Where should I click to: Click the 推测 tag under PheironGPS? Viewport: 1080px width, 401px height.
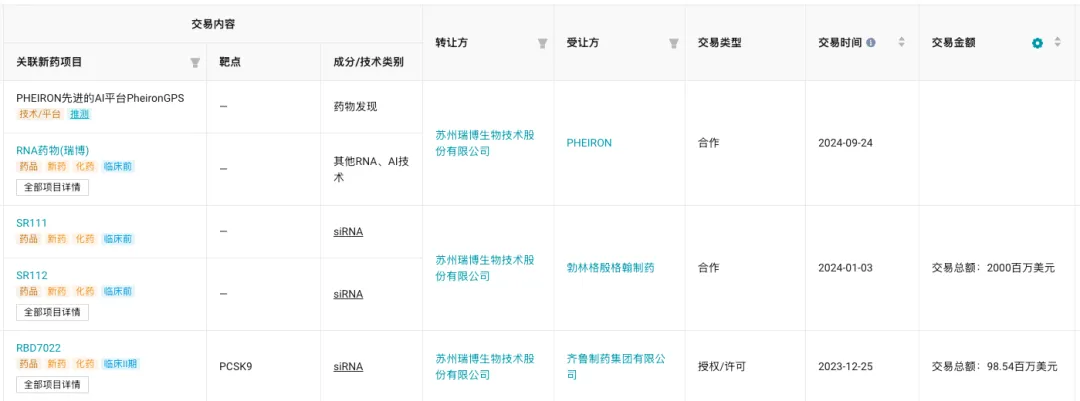(x=79, y=114)
